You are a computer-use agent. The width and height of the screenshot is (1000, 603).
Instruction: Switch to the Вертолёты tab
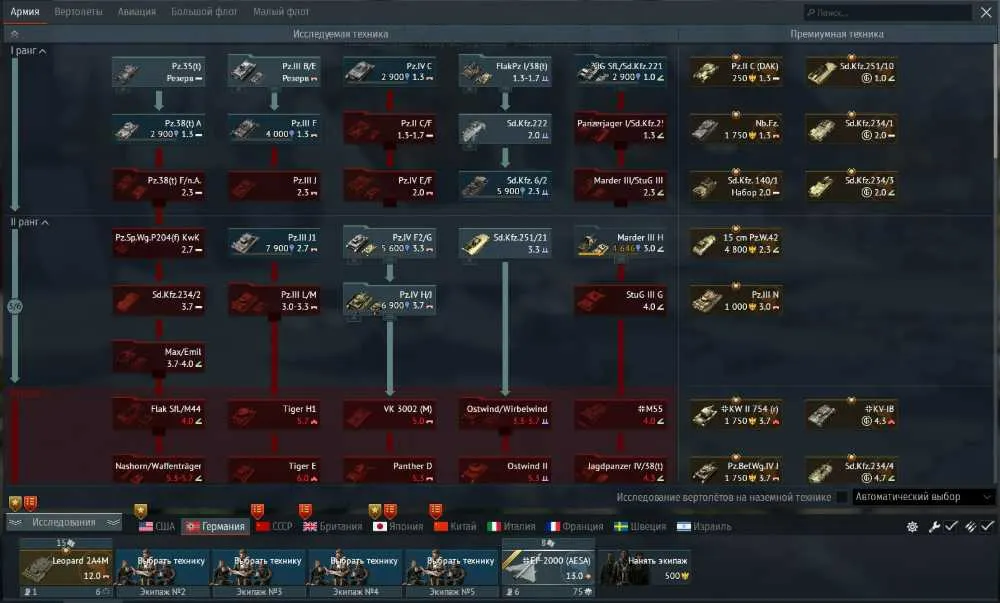point(78,11)
